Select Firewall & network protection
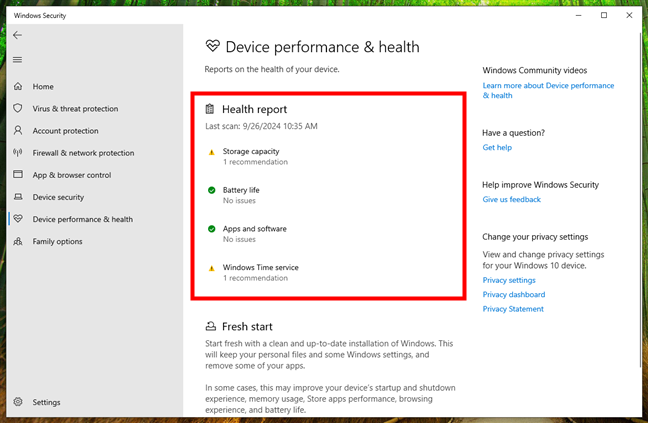This screenshot has width=648, height=423. (83, 153)
